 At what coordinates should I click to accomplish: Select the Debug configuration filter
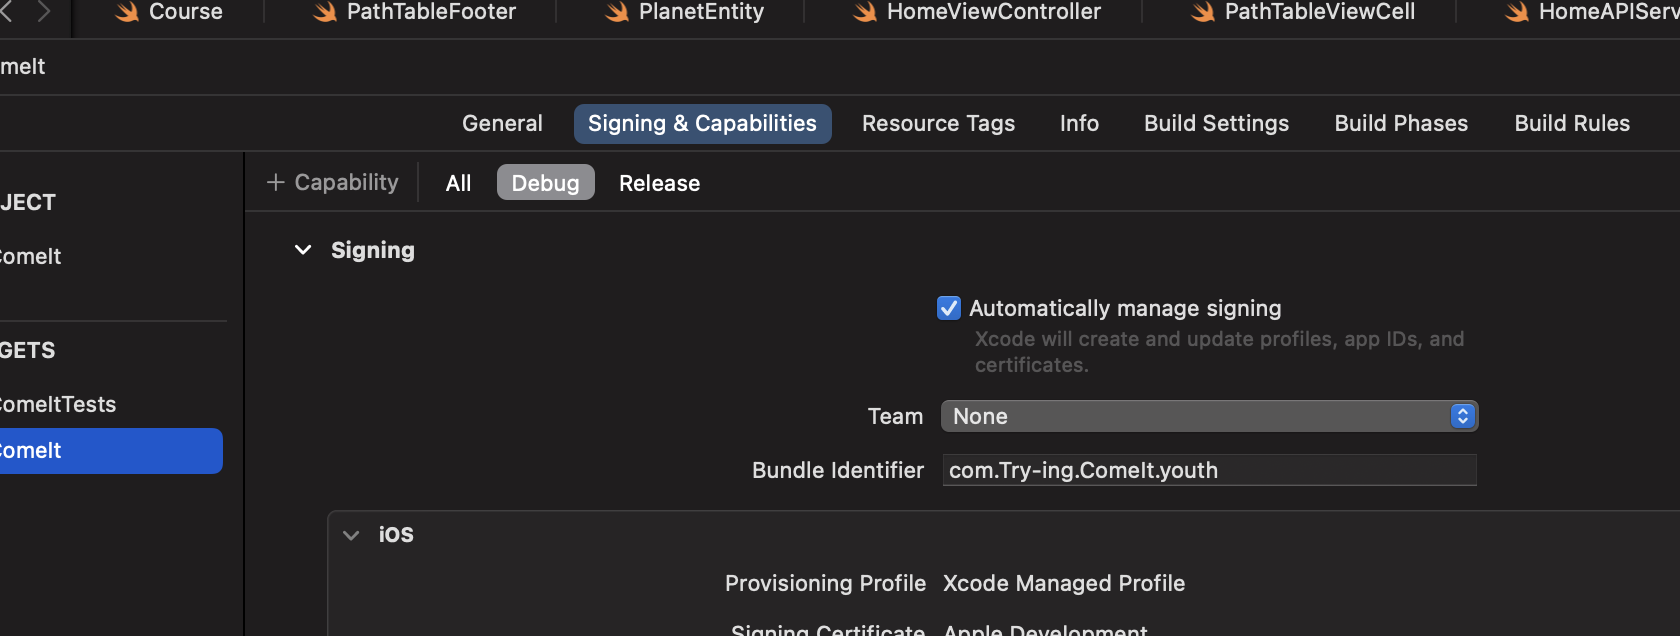tap(546, 182)
